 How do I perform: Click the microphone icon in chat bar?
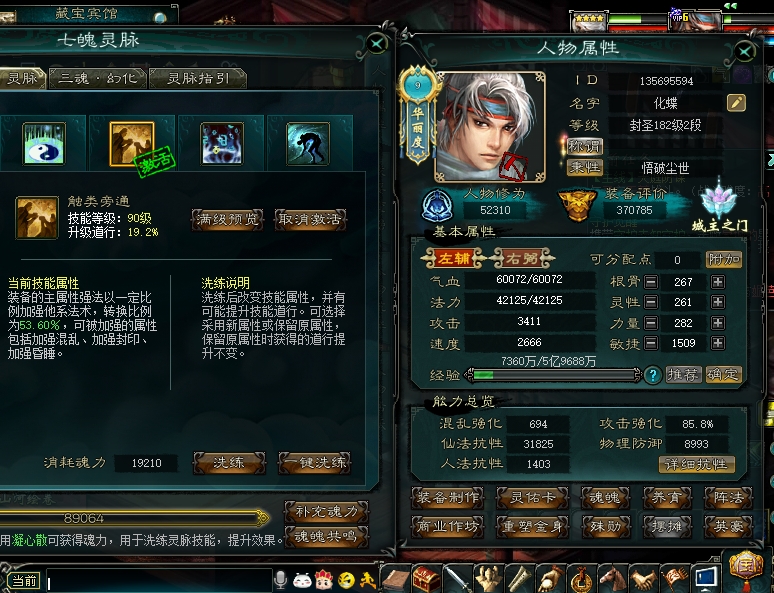click(280, 580)
